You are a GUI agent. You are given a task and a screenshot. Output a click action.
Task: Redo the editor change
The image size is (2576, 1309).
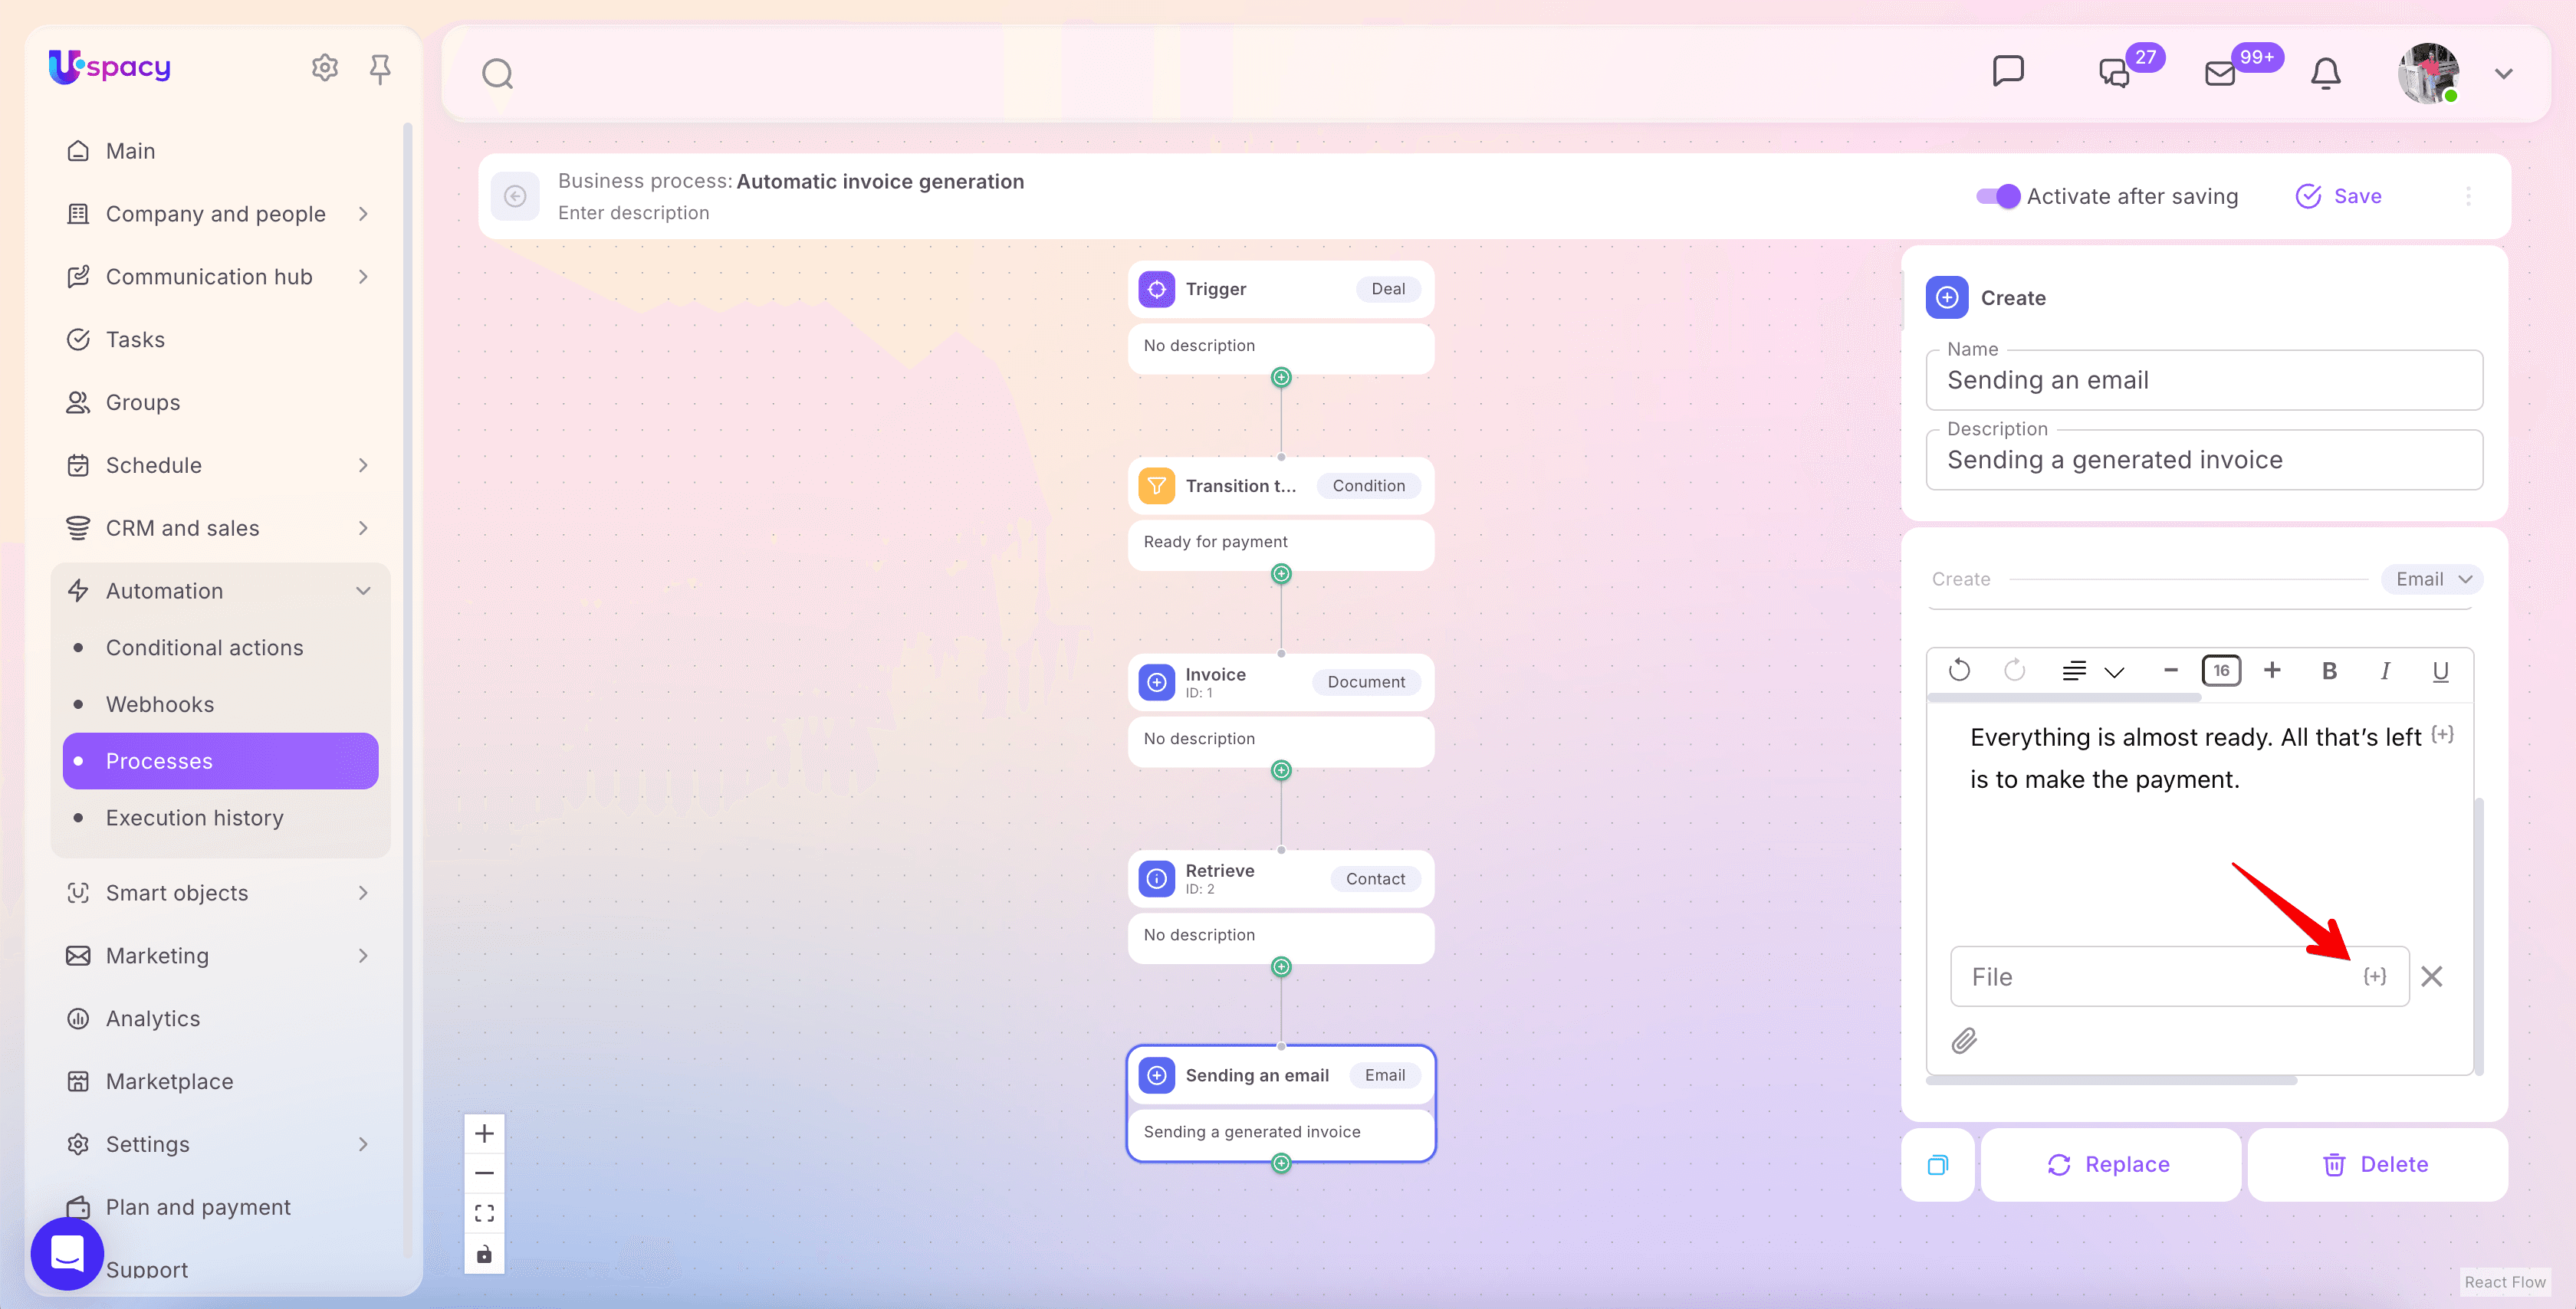[2014, 670]
